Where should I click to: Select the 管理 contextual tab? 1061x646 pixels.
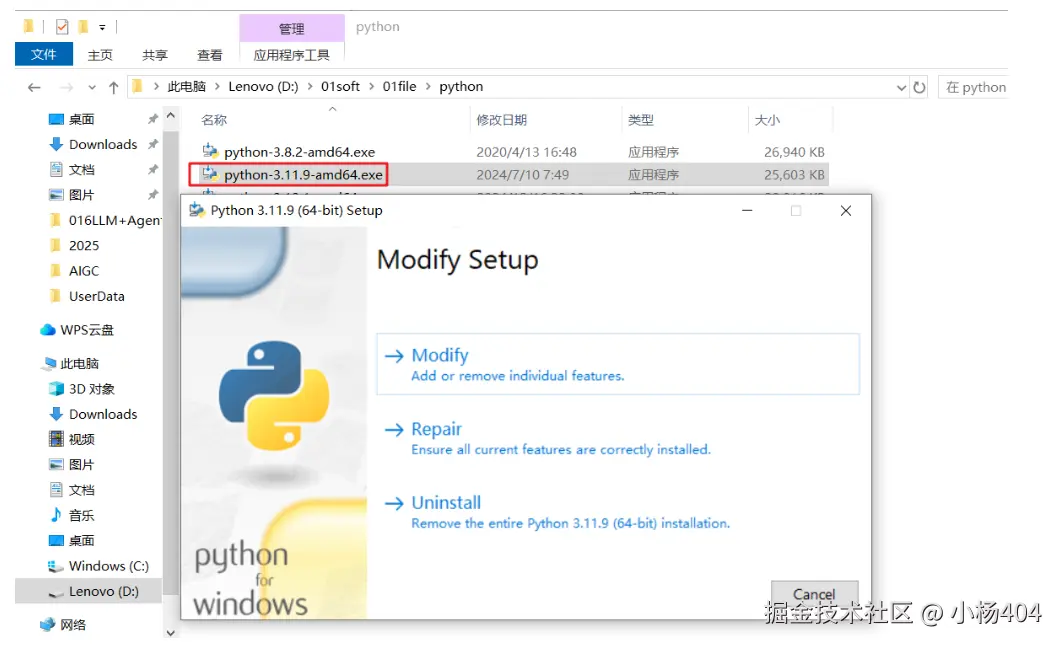click(292, 28)
